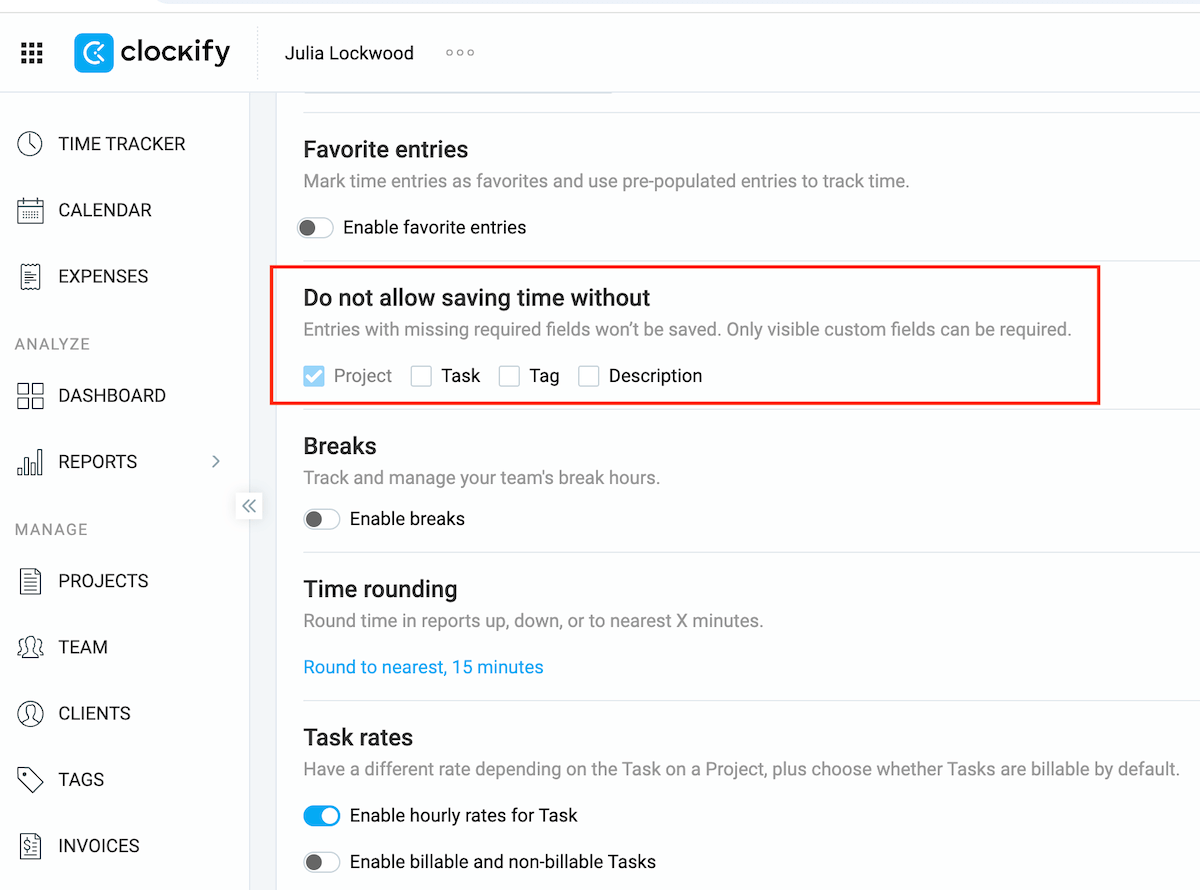This screenshot has height=890, width=1200.
Task: Enable breaks toggle
Action: pos(321,518)
